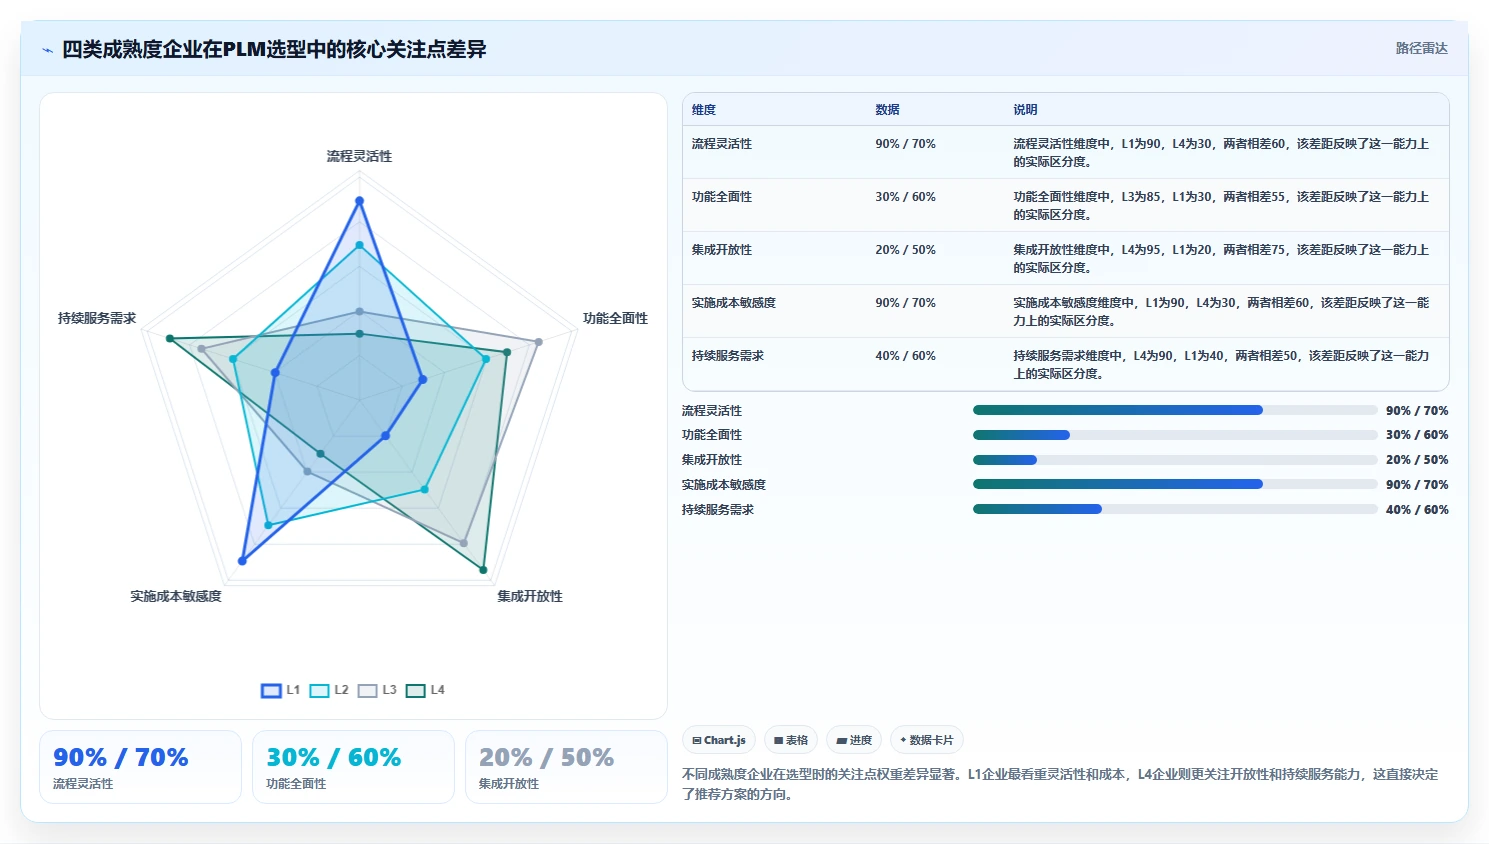Screen dimensions: 1489x844
Task: Open the 20% / 50% 集成开放性 card
Action: [x=566, y=767]
